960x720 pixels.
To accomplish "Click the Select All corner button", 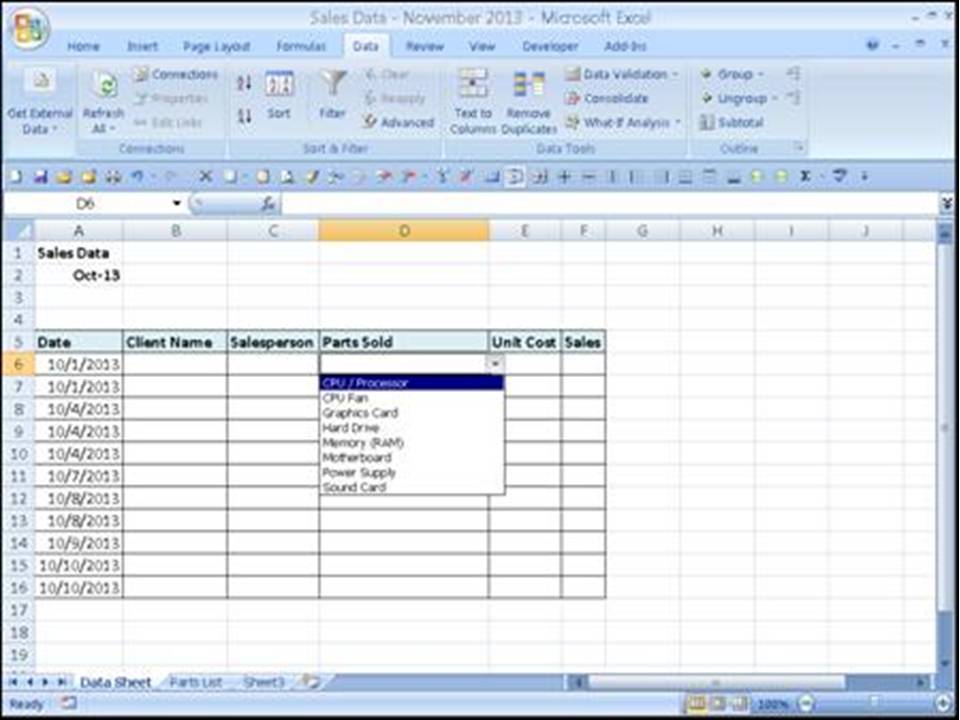I will (x=19, y=231).
